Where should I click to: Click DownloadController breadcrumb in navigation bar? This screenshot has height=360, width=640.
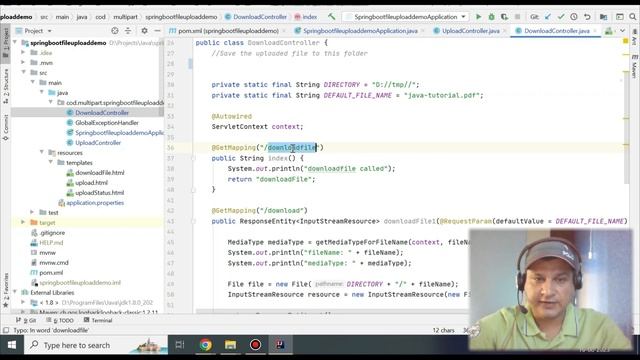point(256,17)
